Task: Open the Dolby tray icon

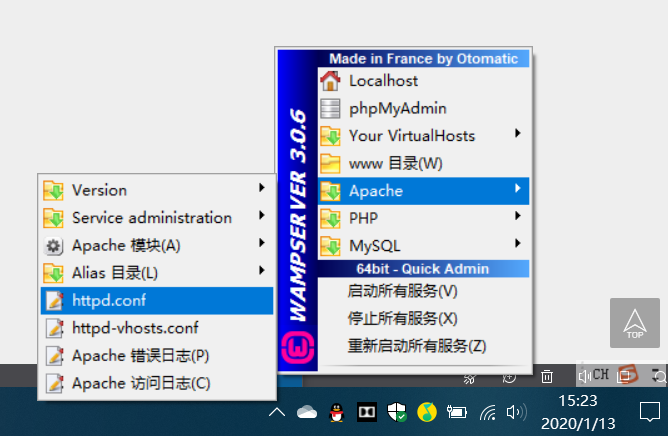Action: [367, 412]
